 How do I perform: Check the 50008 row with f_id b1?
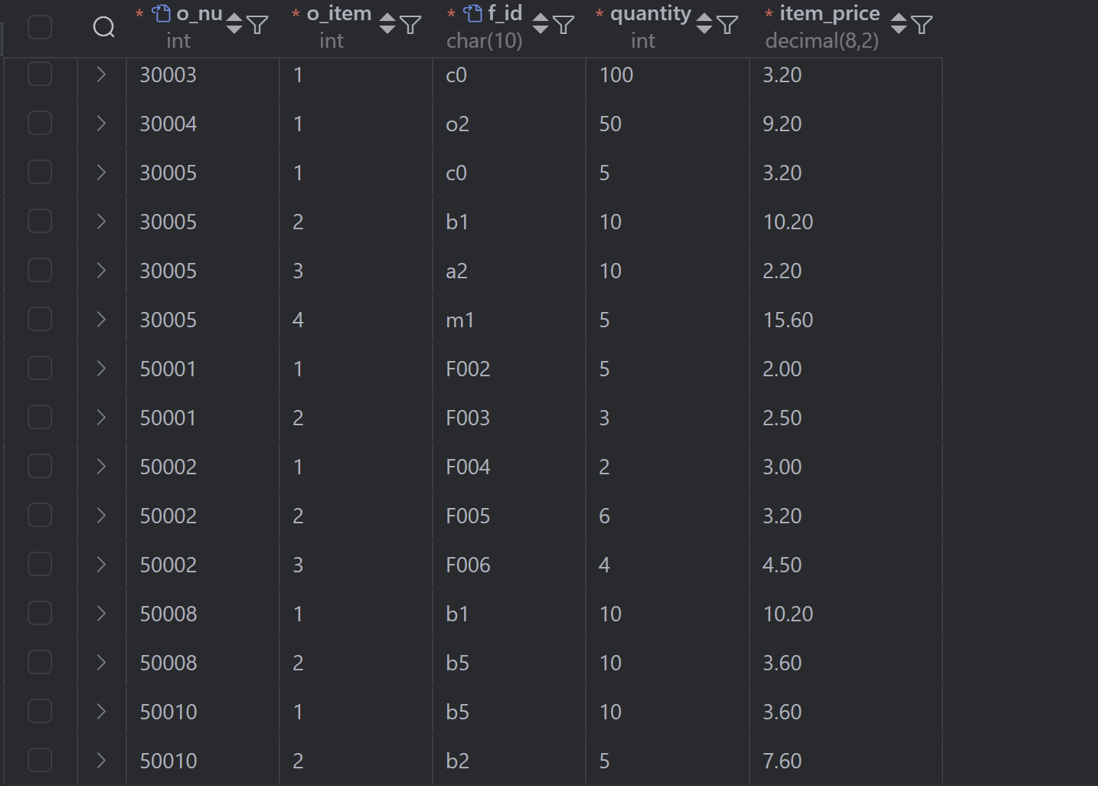[x=40, y=614]
